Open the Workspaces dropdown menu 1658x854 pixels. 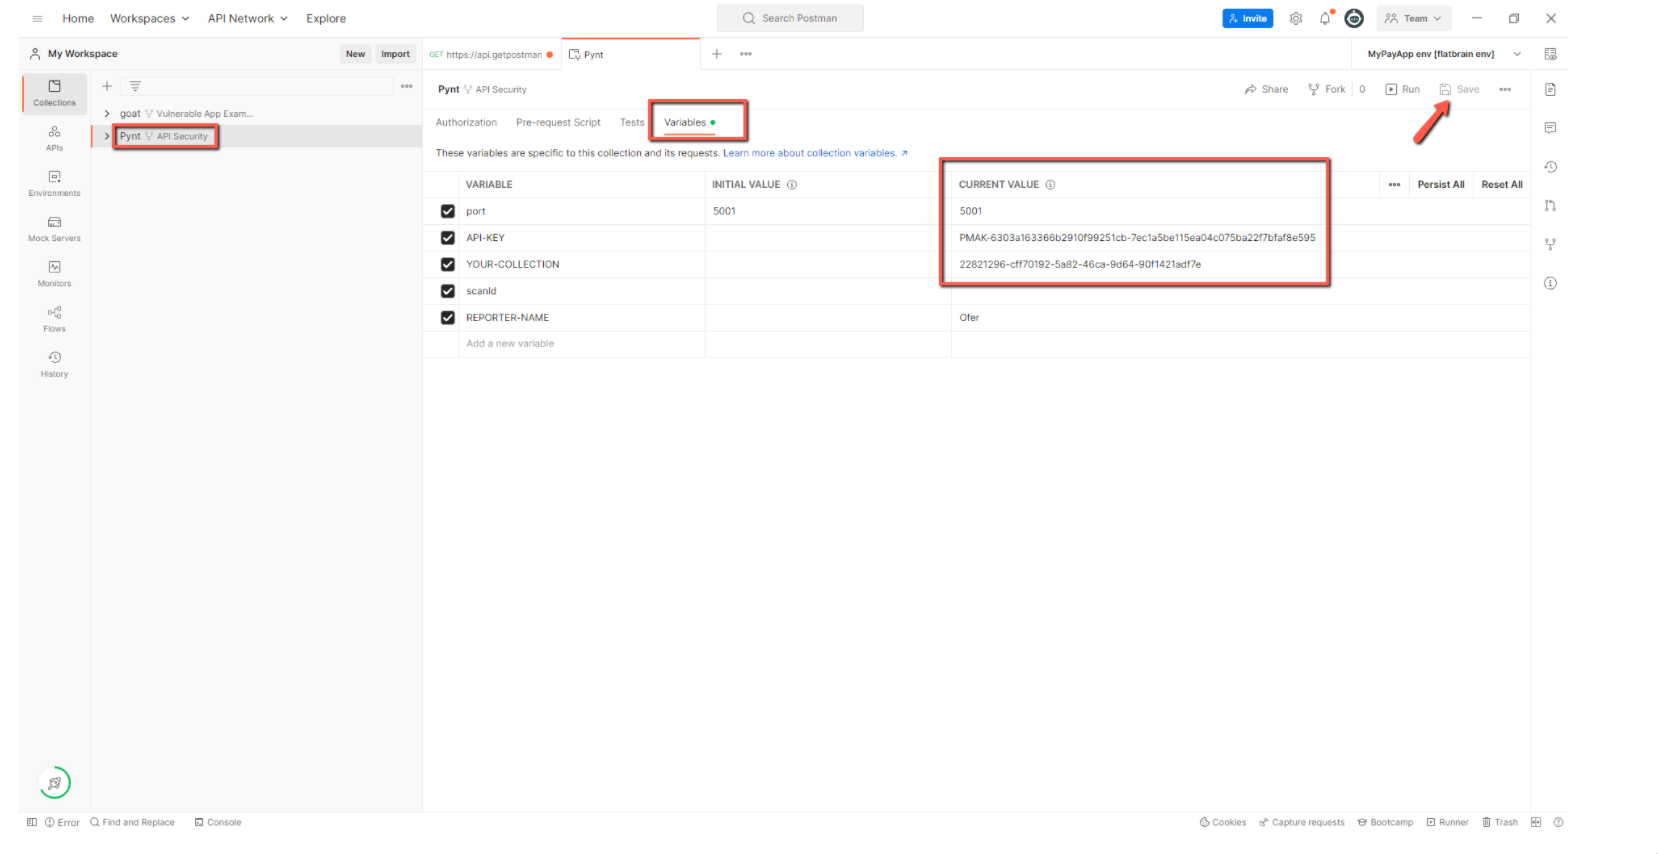click(149, 19)
